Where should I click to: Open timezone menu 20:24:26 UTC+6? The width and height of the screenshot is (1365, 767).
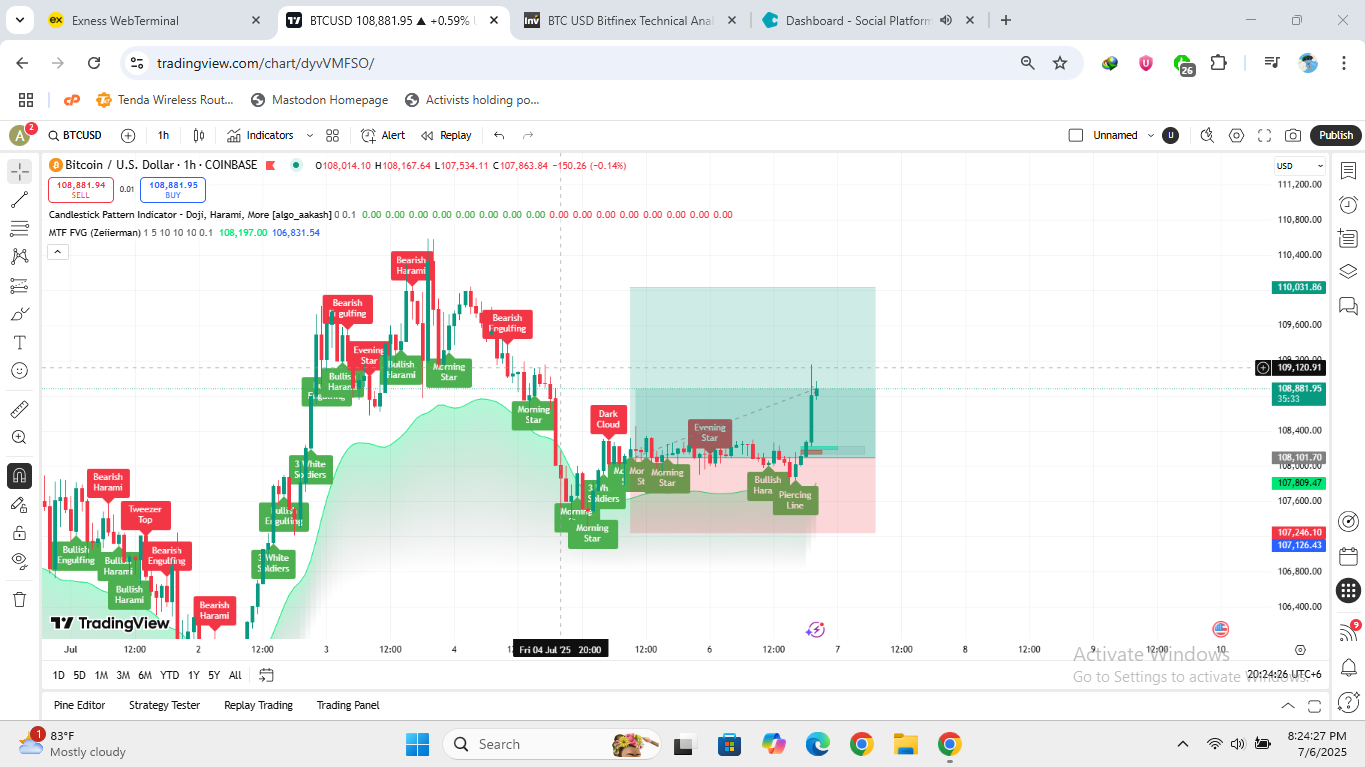(1284, 675)
